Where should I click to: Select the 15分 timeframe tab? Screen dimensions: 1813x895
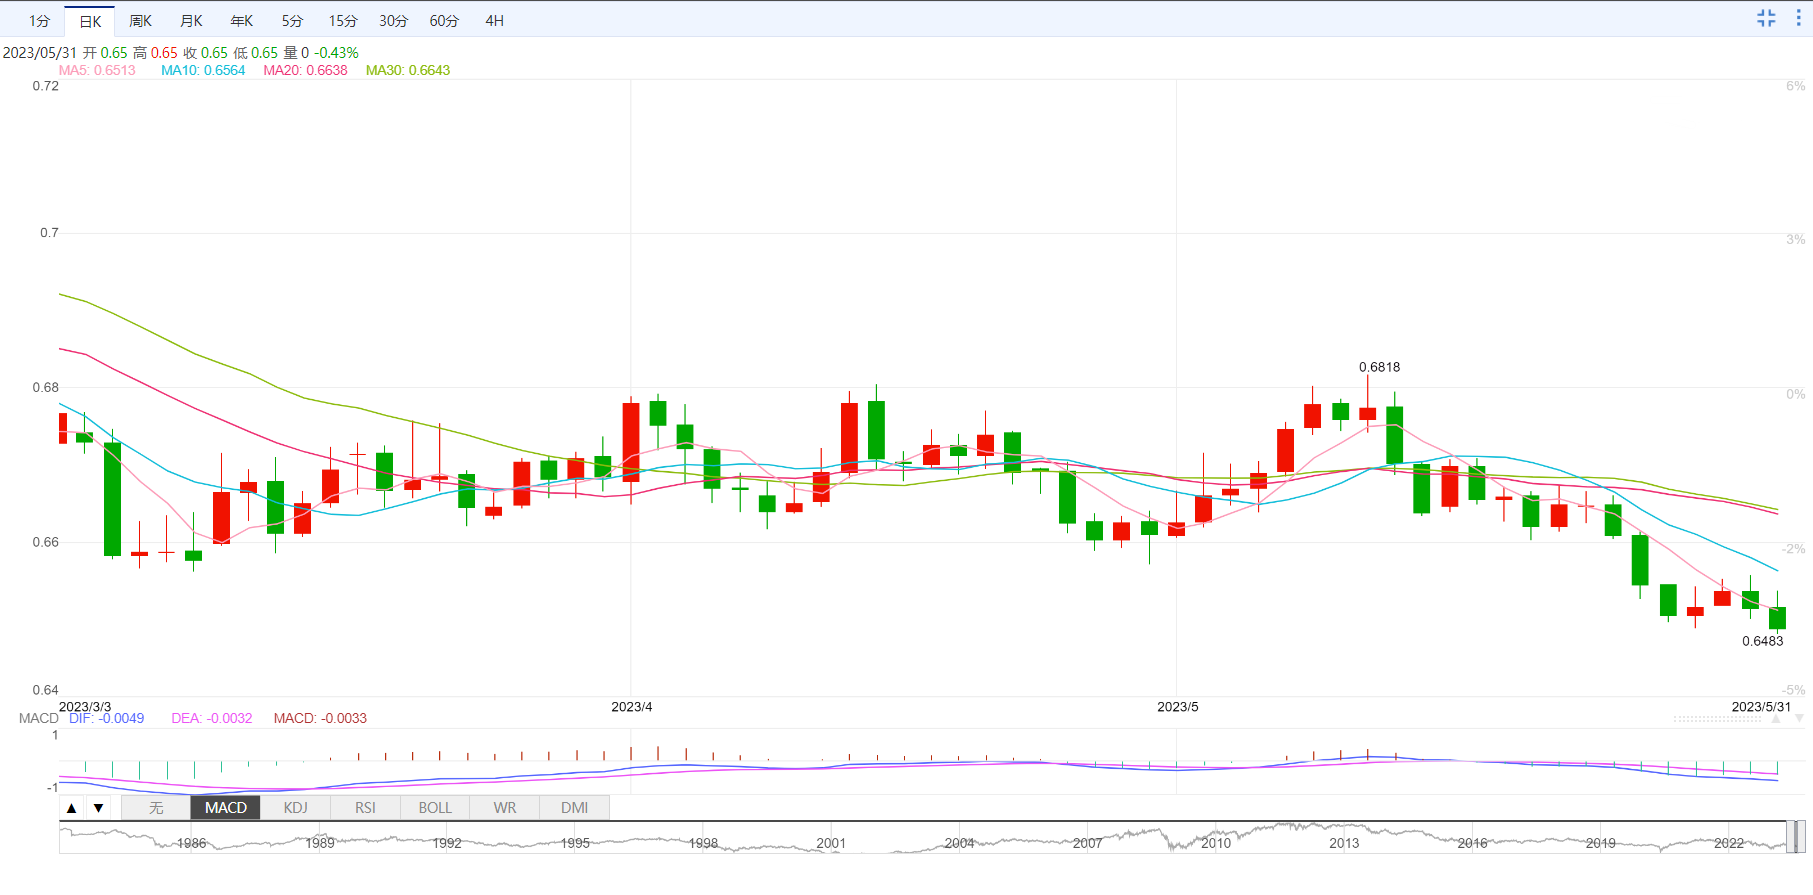click(x=343, y=21)
